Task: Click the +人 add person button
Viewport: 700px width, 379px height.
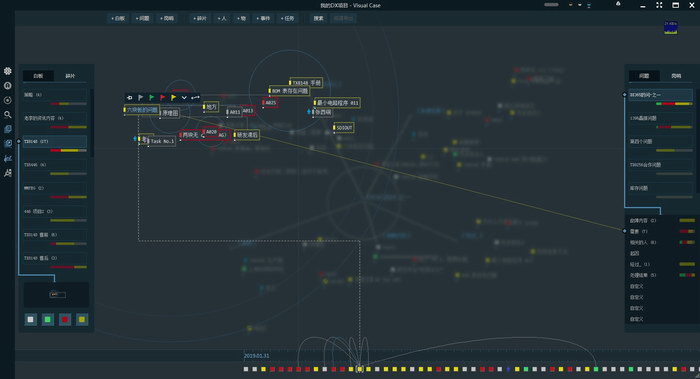Action: click(x=222, y=18)
